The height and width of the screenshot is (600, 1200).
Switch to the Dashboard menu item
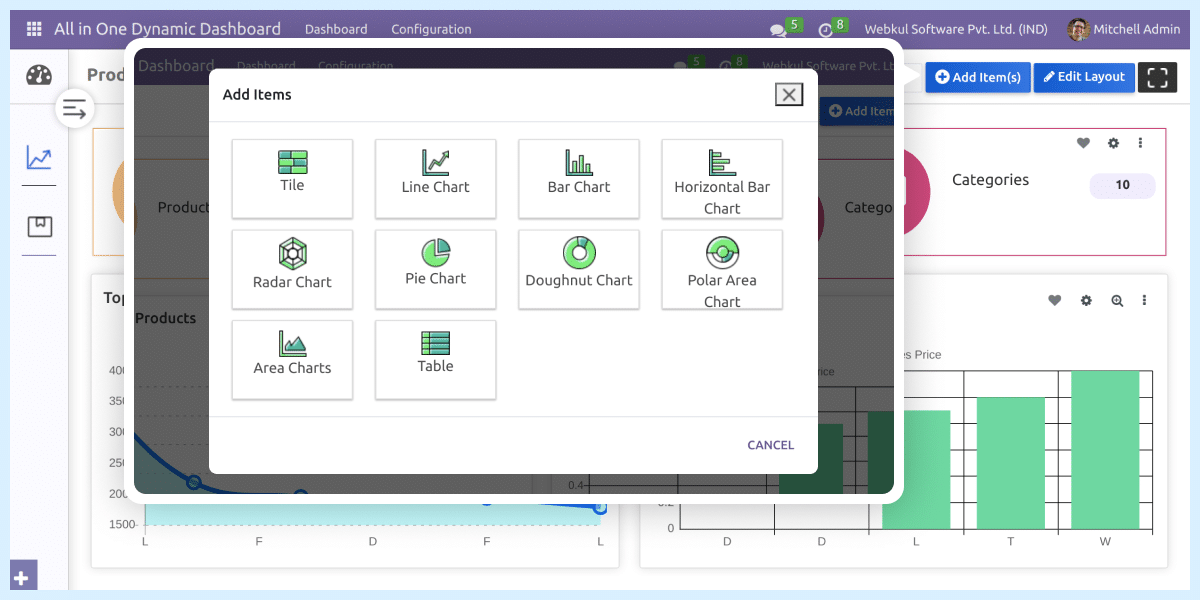pos(336,29)
